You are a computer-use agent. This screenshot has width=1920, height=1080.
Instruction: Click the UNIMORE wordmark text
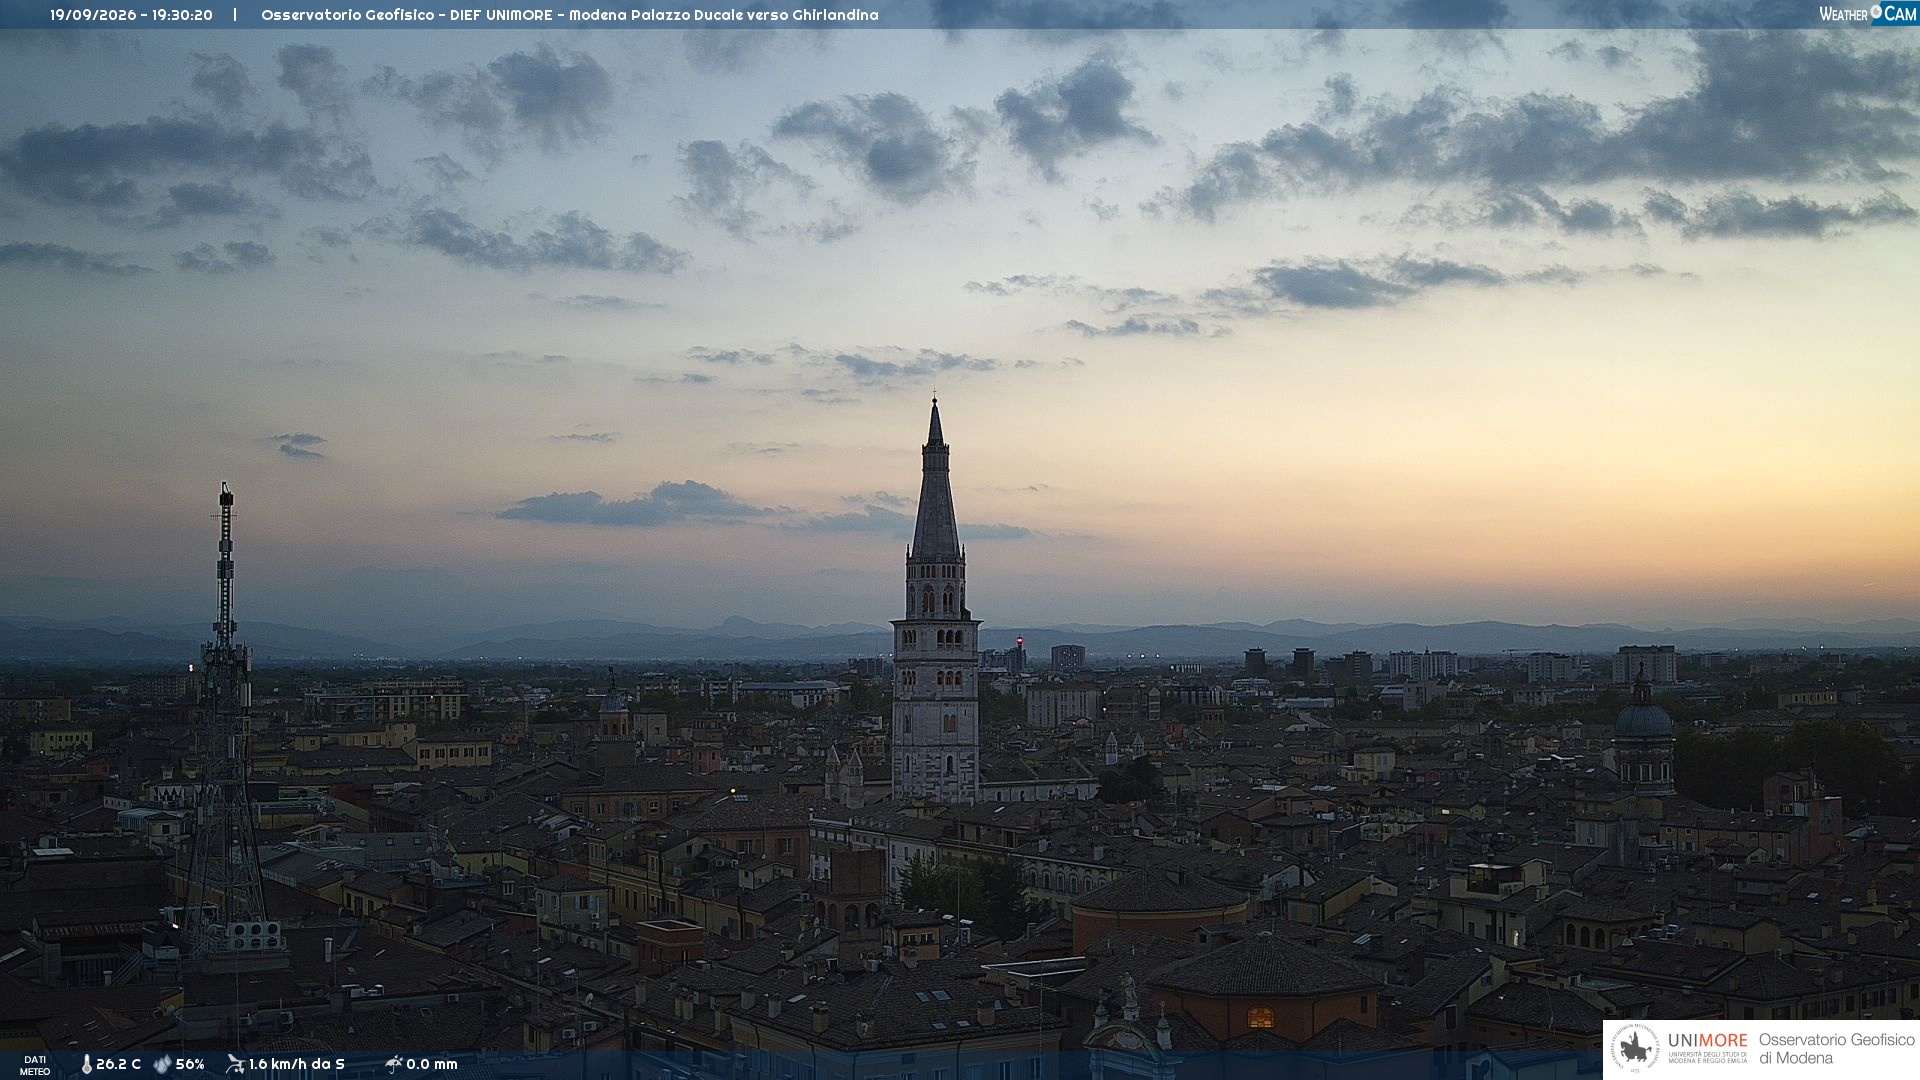coord(1707,1041)
